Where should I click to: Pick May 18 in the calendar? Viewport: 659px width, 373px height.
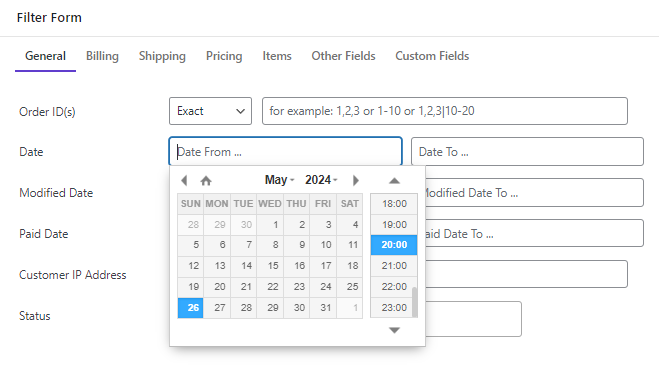(350, 266)
